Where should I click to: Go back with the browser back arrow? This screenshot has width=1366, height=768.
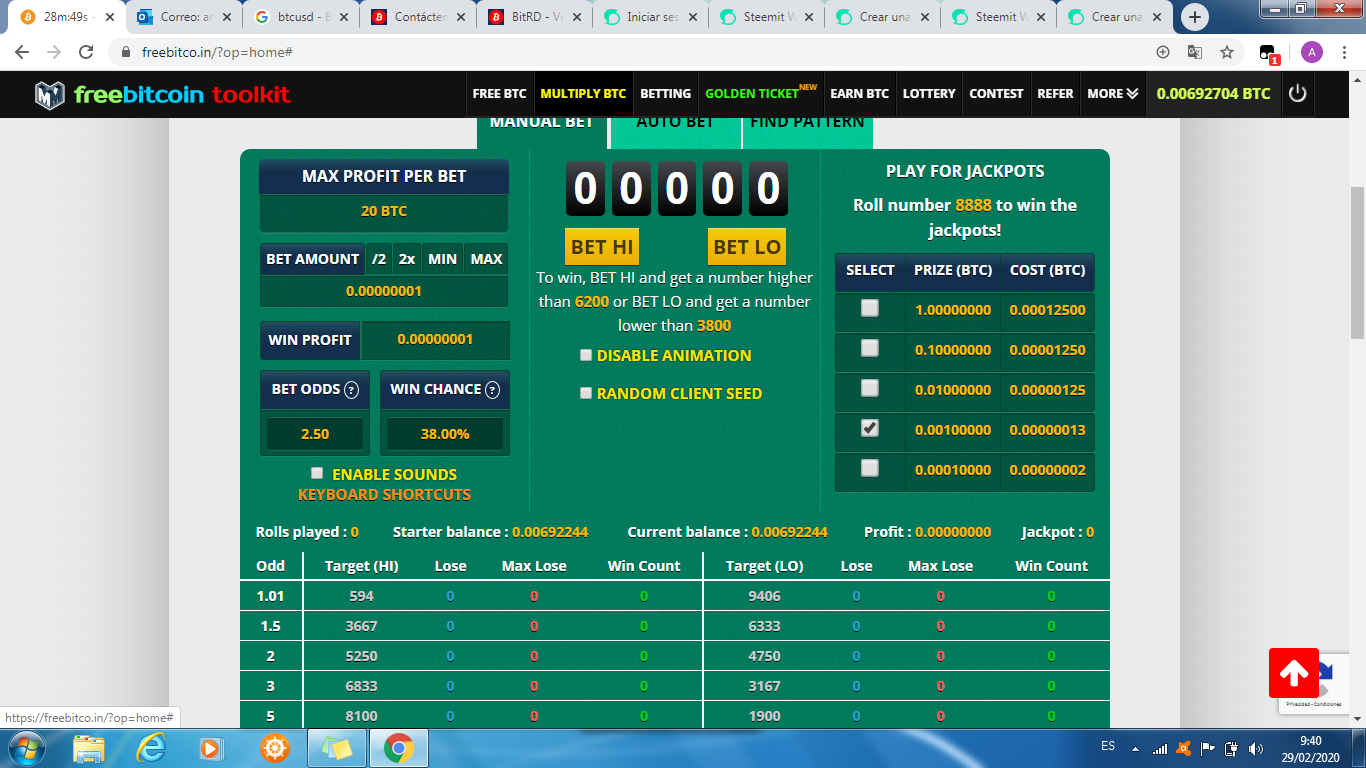coord(22,52)
